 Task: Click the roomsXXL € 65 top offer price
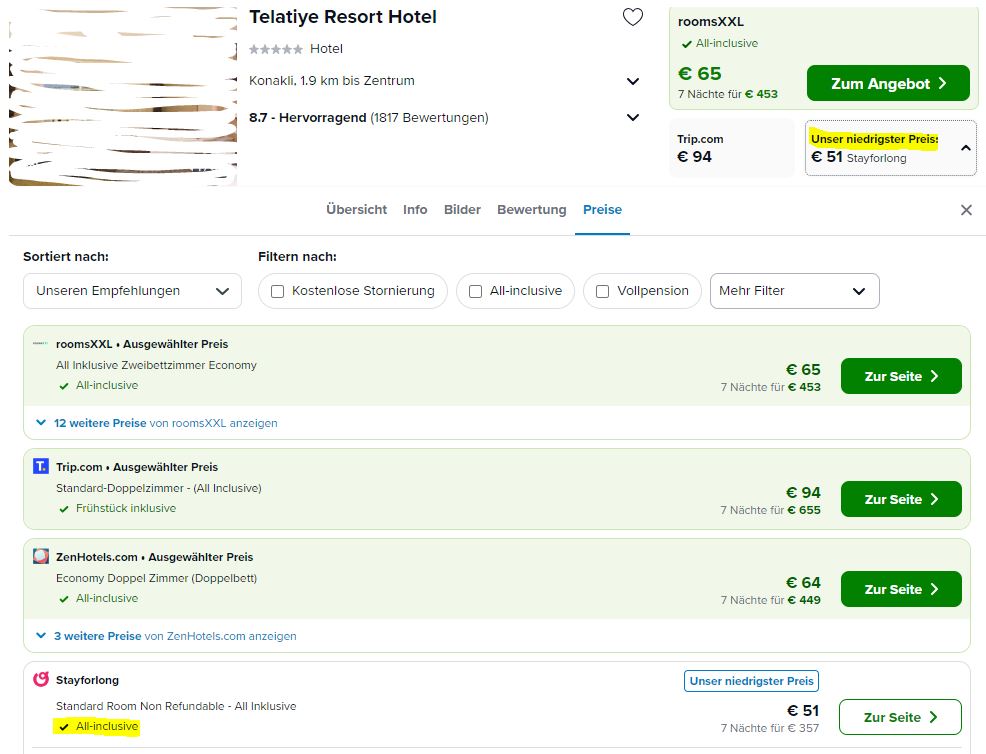(x=700, y=74)
